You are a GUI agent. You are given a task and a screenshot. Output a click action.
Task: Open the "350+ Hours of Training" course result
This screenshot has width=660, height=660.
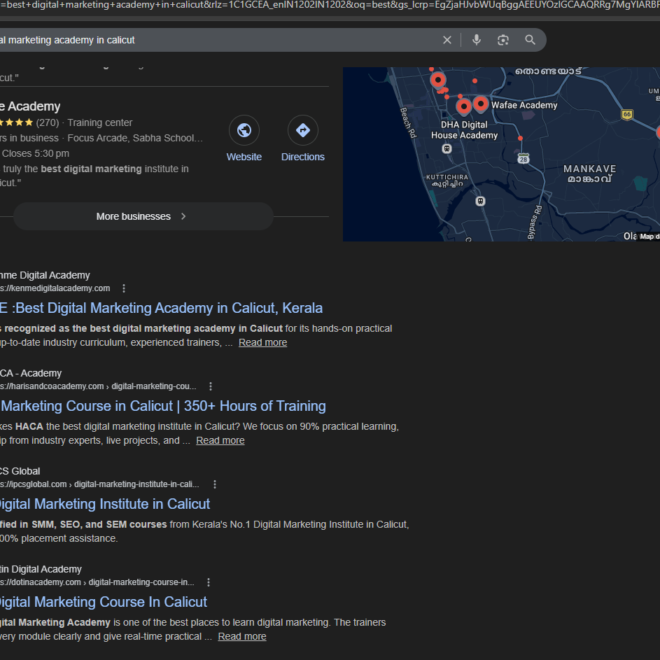click(x=162, y=406)
